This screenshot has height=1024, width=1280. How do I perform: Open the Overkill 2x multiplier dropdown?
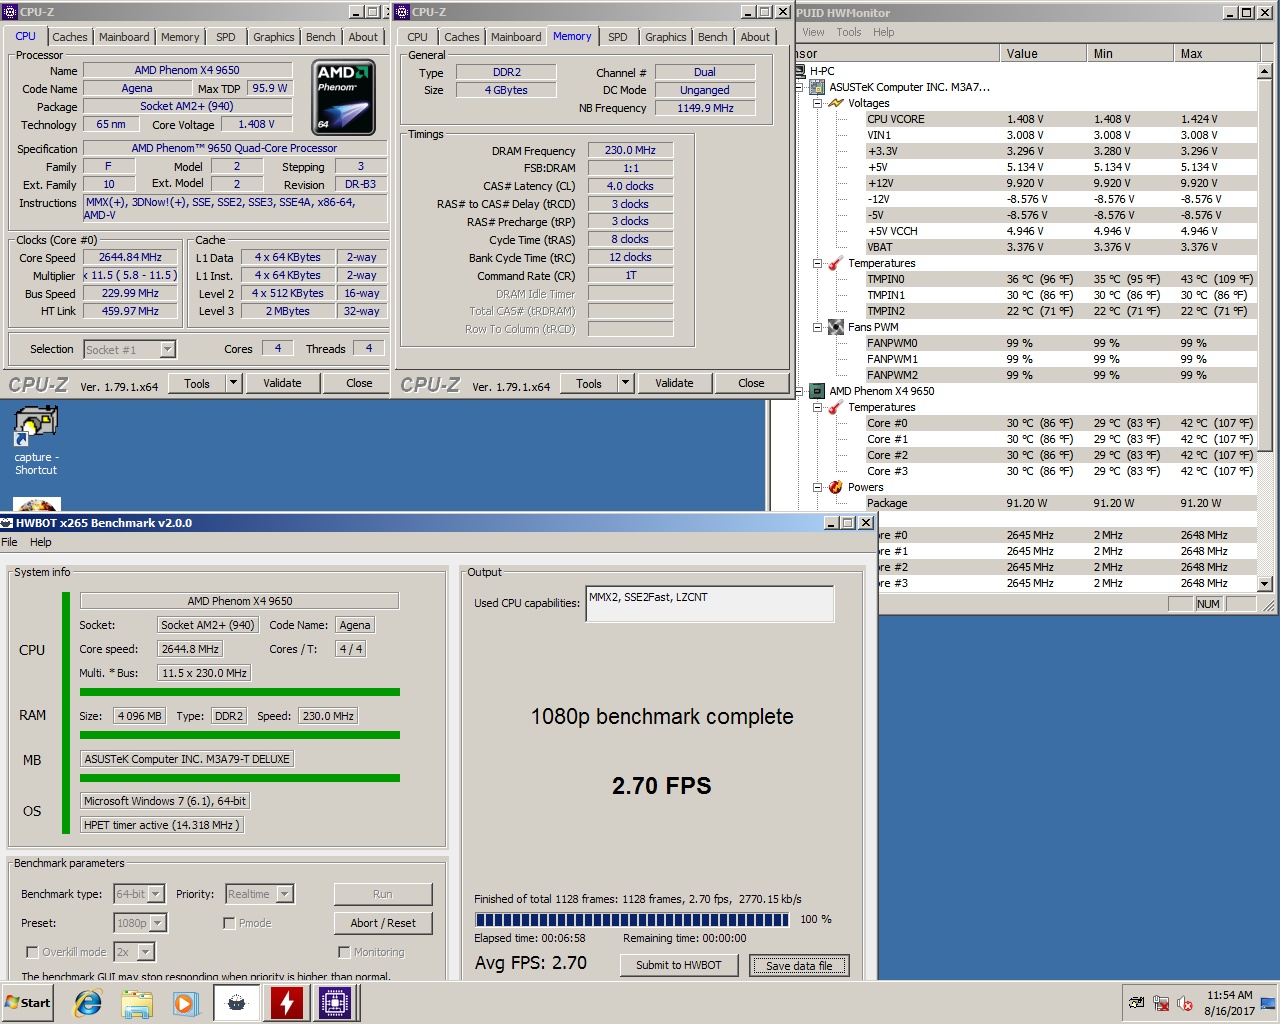(146, 952)
